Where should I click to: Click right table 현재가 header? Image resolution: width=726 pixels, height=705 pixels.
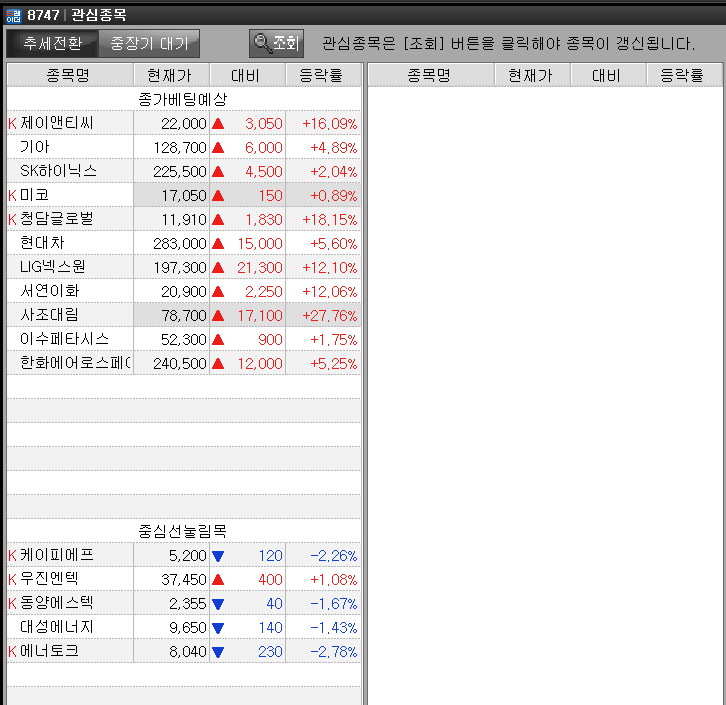coord(532,75)
